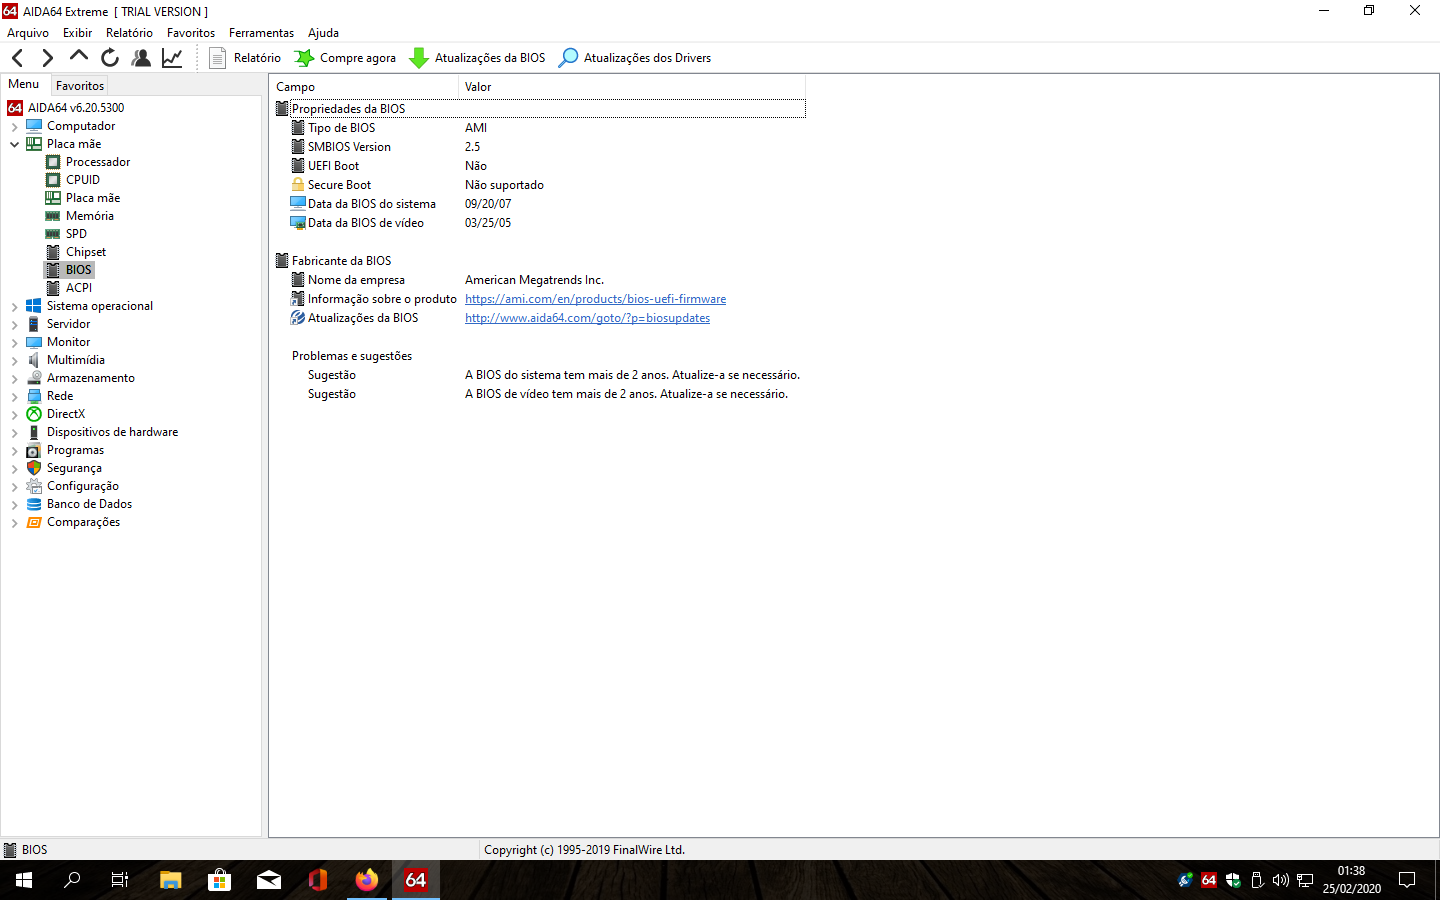Expand the DirectX tree node
The image size is (1440, 900).
click(14, 415)
